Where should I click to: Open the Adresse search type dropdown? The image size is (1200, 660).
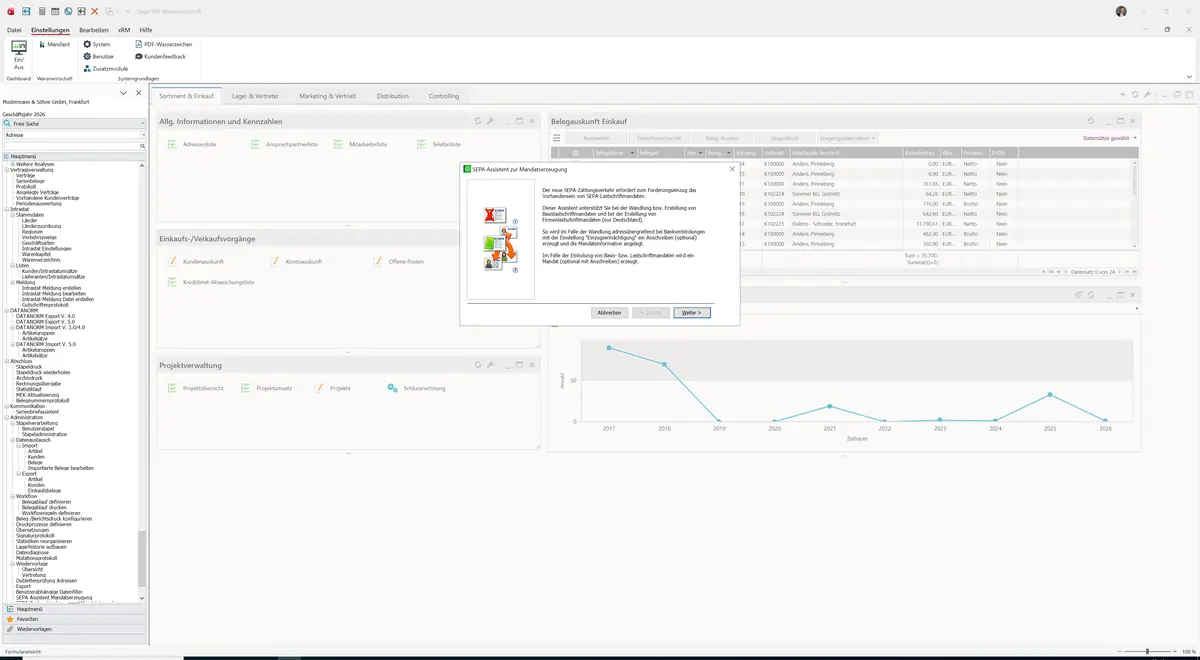(74, 134)
